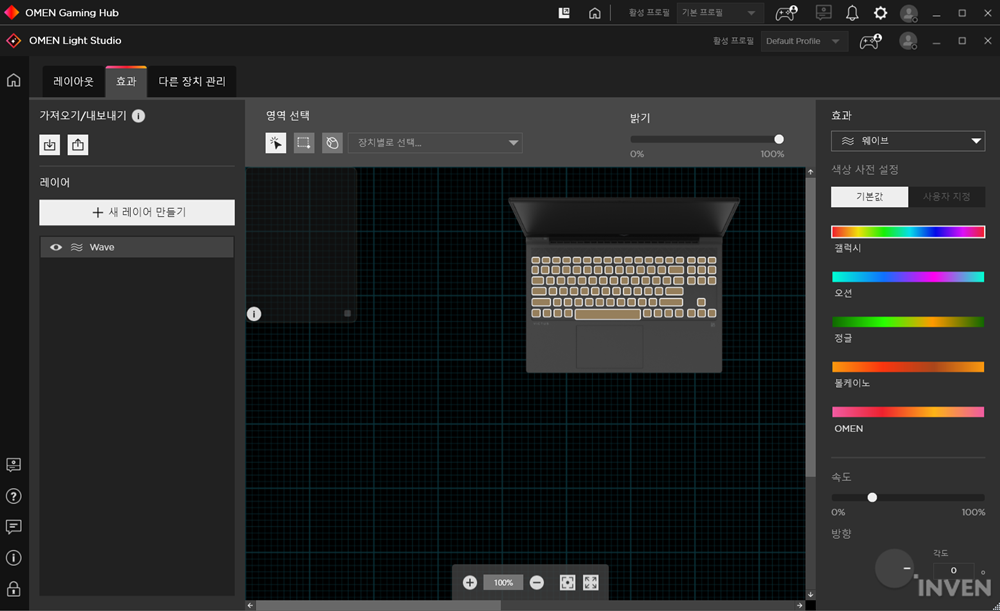Select the 정글 color preset
The width and height of the screenshot is (1000, 611).
(x=908, y=322)
